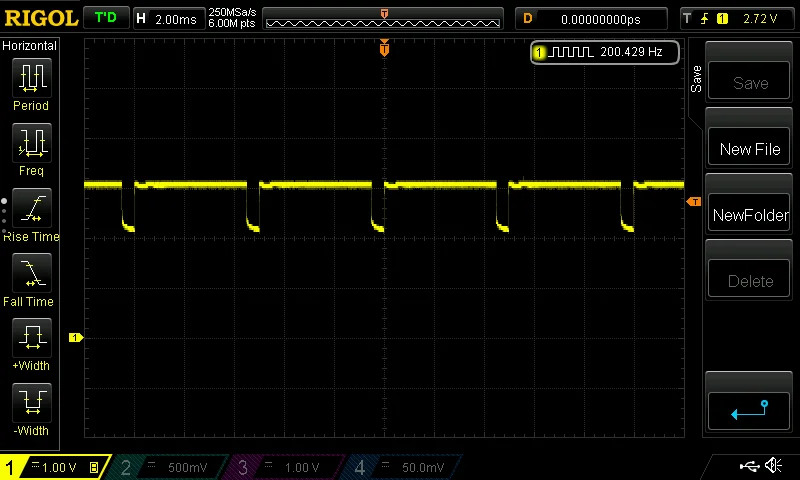The image size is (800, 480).
Task: Click the orange trigger position marker atop graticule
Action: (x=384, y=48)
